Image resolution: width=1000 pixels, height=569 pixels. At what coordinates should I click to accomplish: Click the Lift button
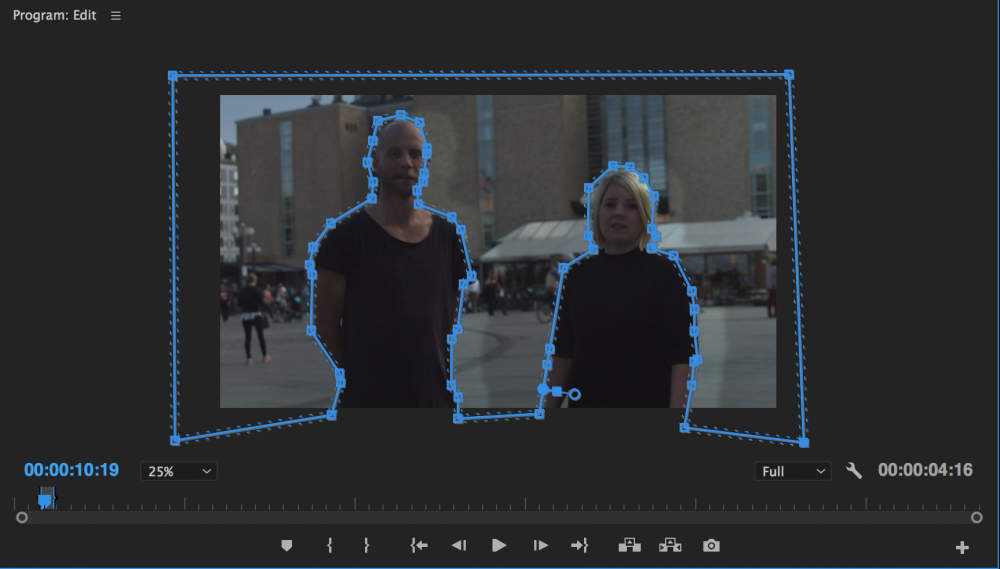629,545
